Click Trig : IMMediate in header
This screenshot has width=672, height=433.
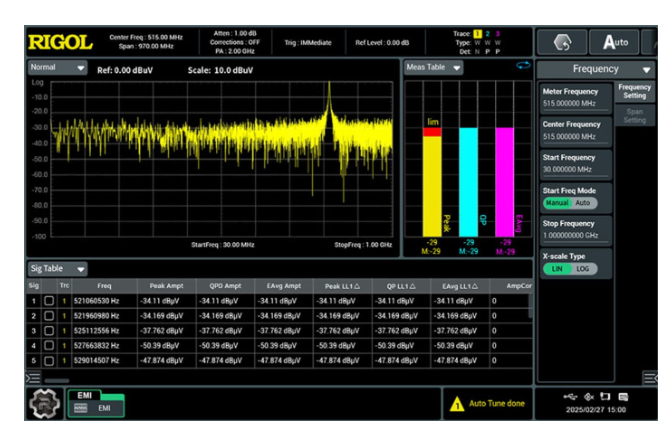pos(308,42)
